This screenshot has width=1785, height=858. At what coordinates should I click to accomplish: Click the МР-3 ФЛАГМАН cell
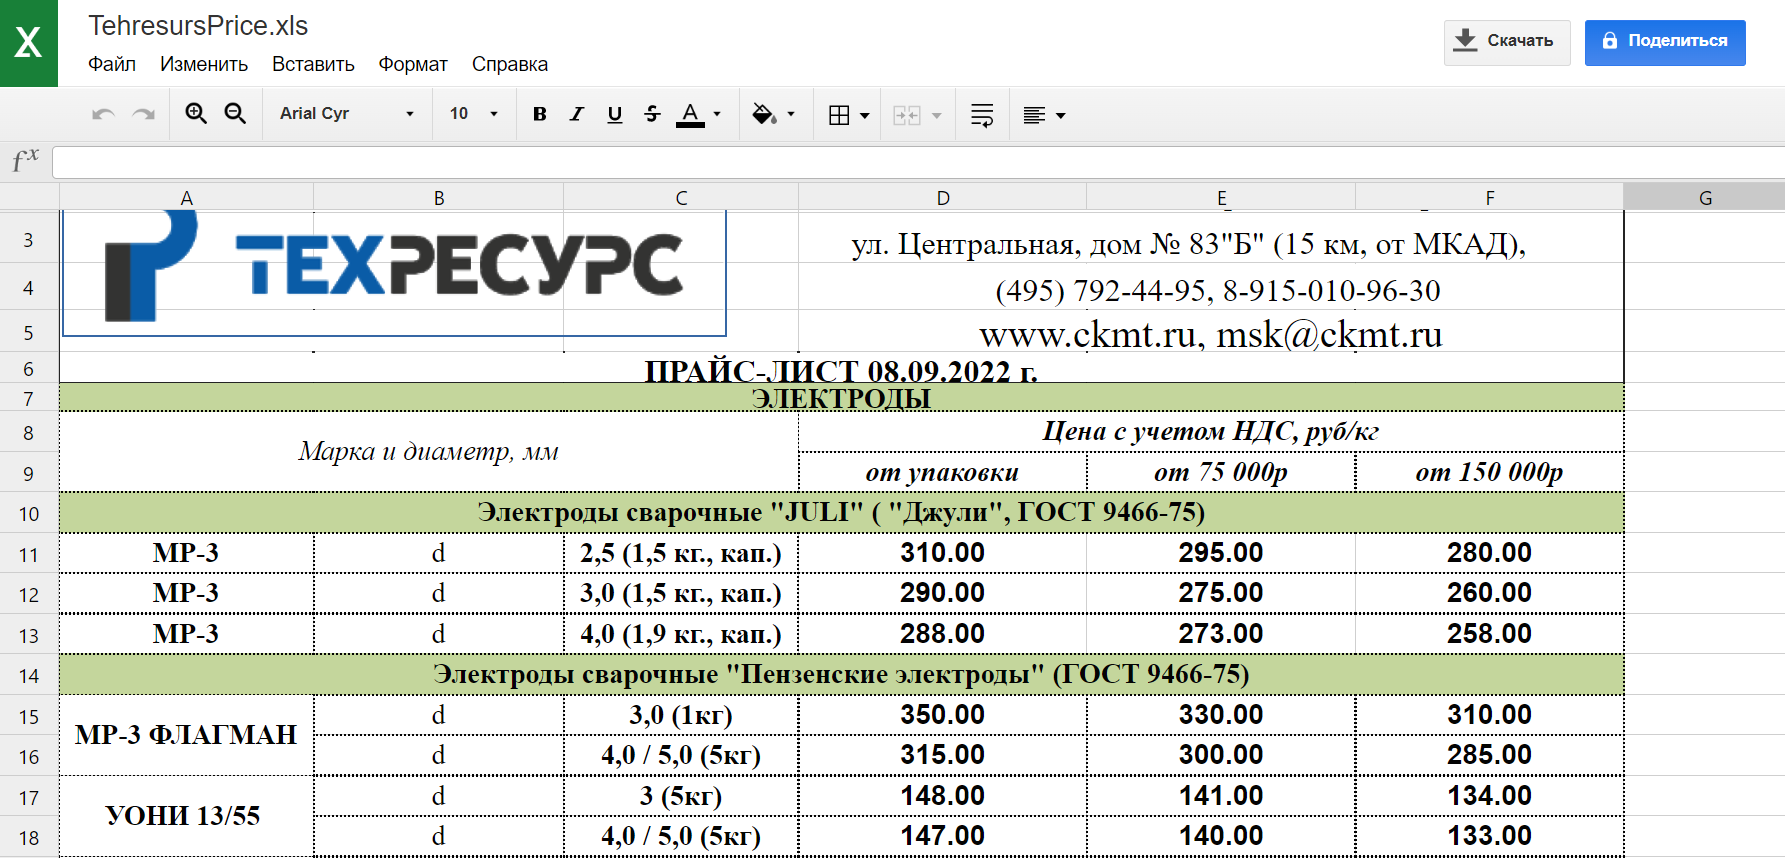(x=187, y=735)
